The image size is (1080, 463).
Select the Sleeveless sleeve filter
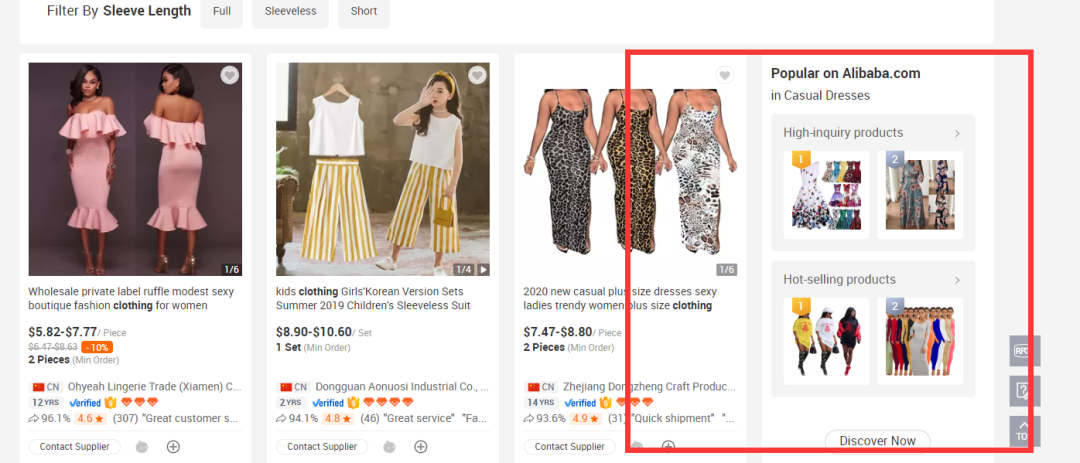click(290, 12)
